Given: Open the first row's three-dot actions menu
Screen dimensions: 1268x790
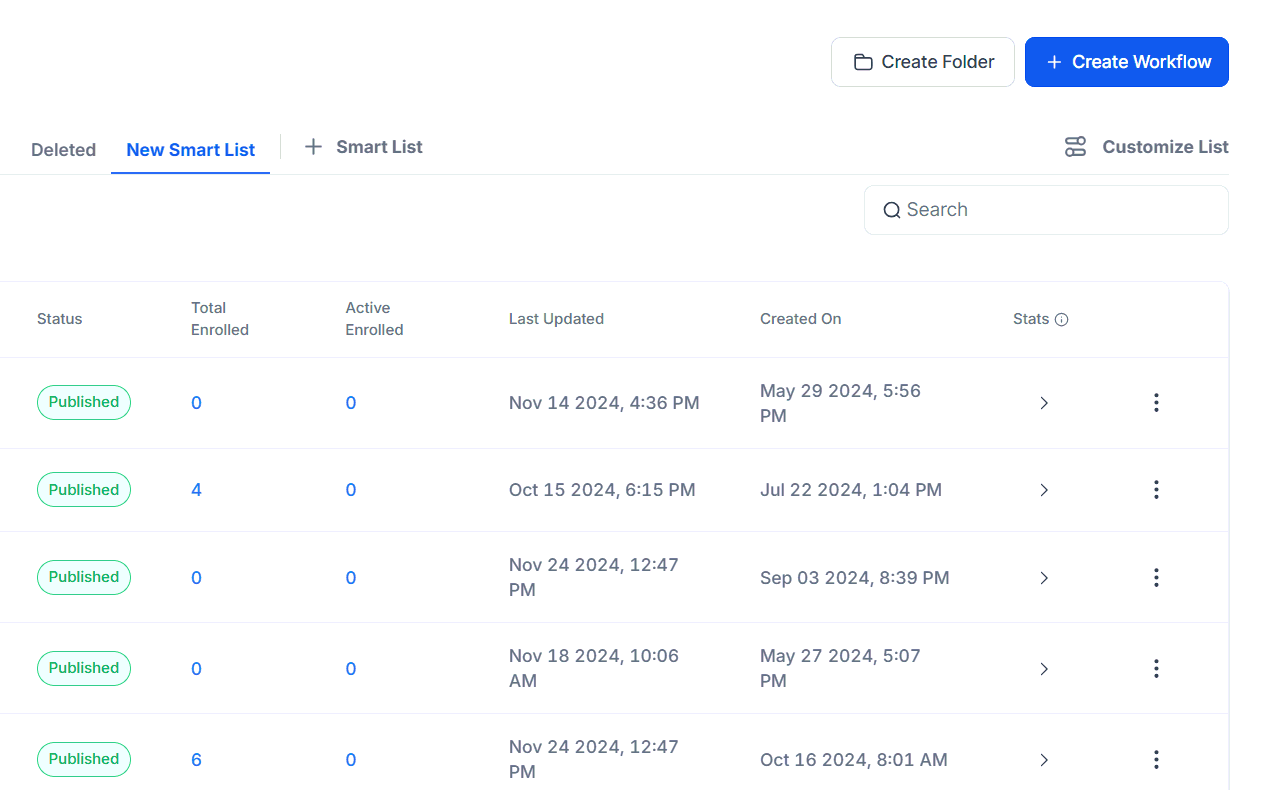Looking at the screenshot, I should pos(1156,402).
